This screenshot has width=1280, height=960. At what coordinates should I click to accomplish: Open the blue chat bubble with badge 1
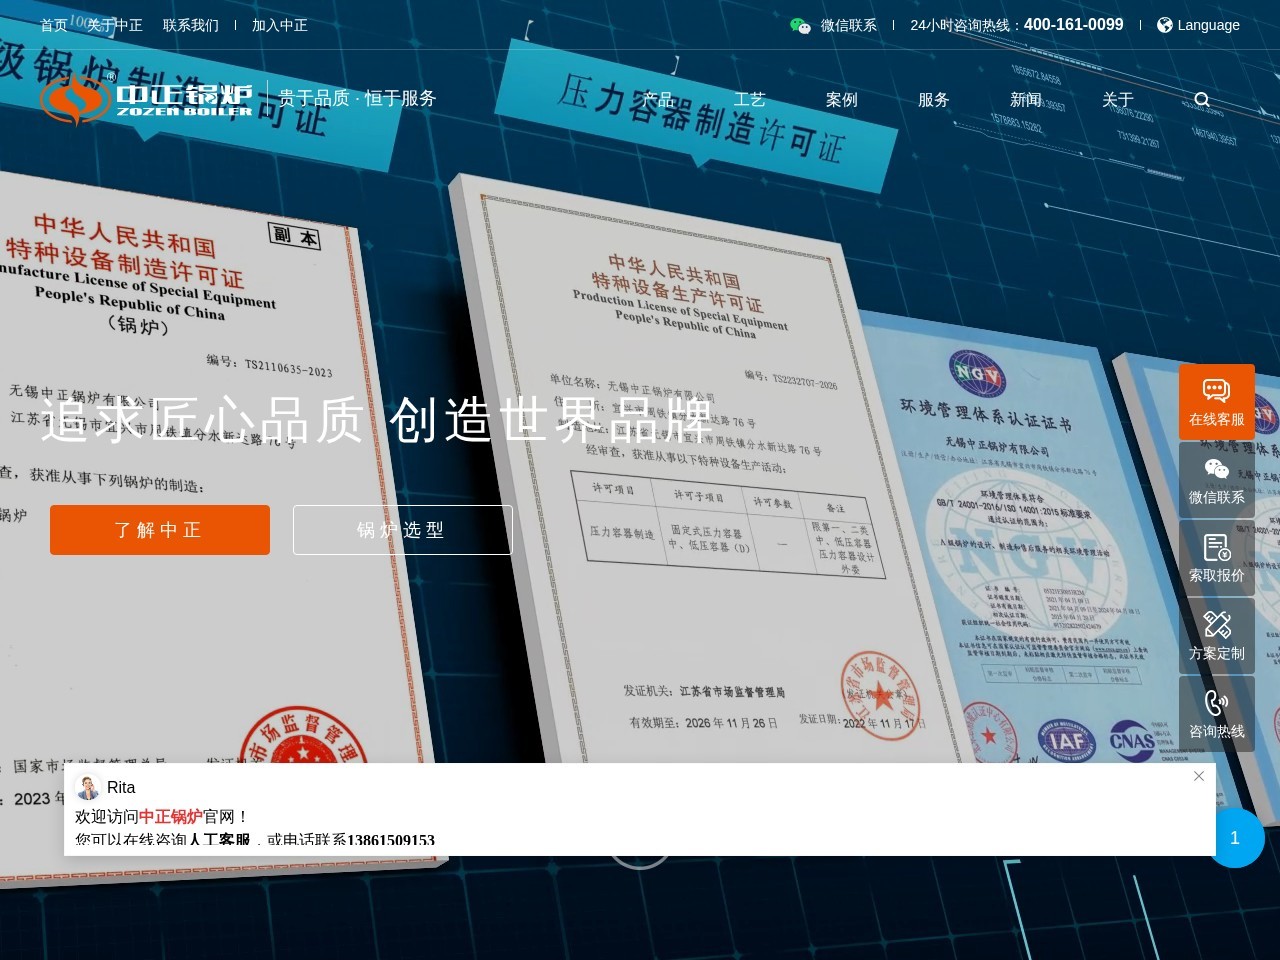1236,838
